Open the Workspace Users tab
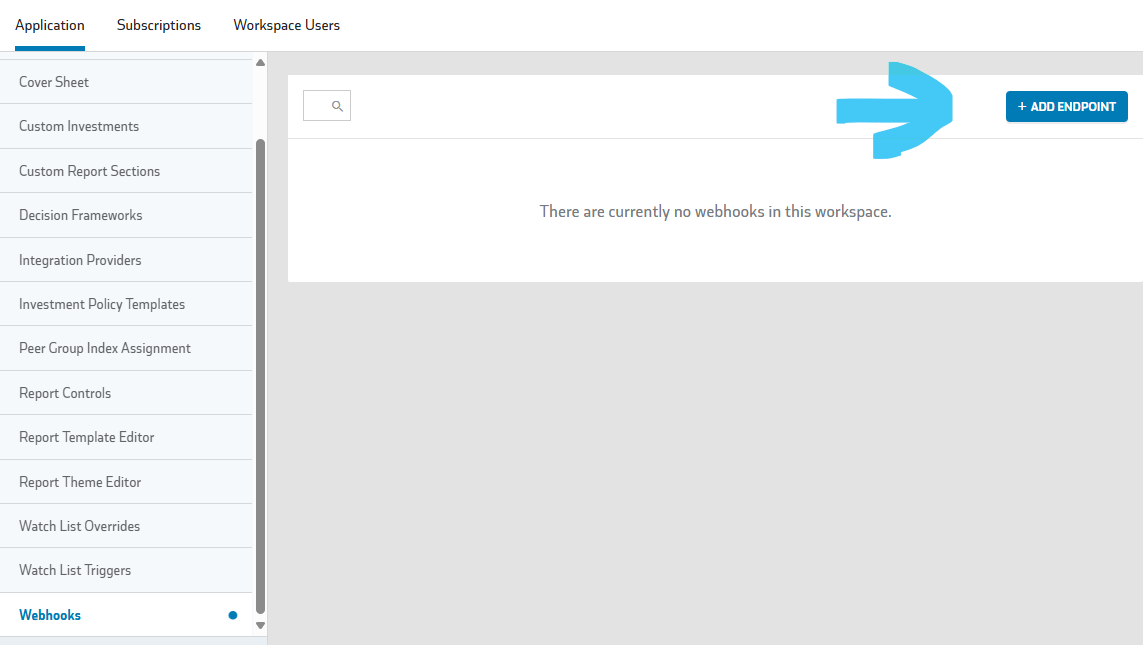 [286, 25]
